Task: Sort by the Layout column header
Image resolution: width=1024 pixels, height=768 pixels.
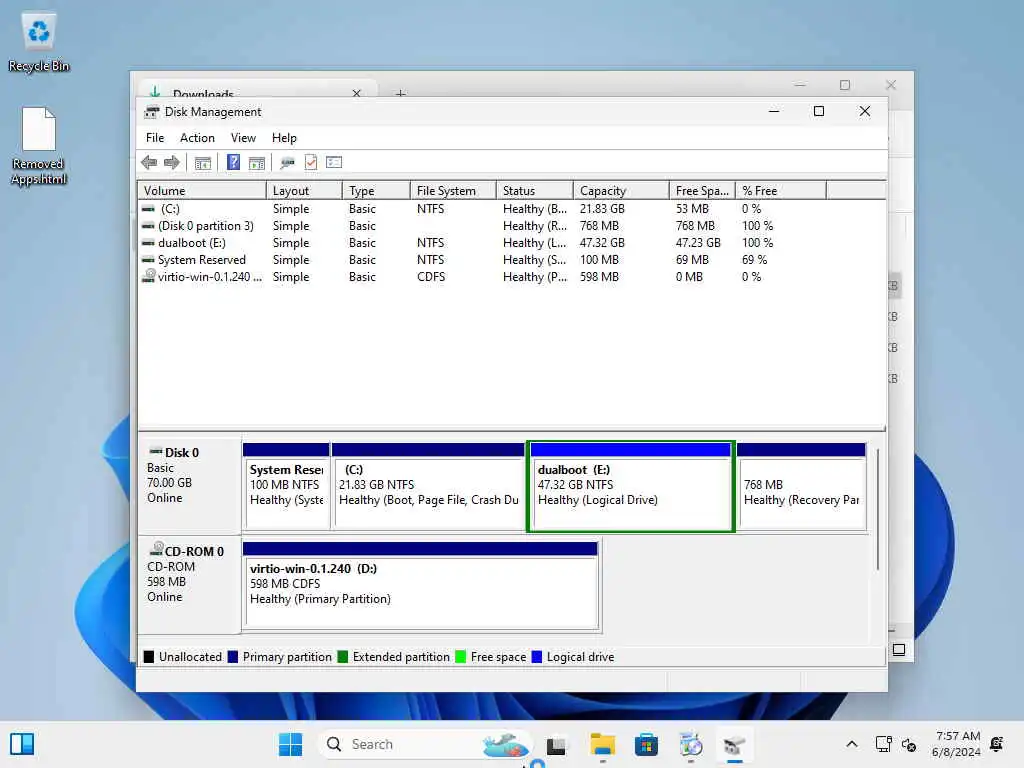Action: pos(304,191)
